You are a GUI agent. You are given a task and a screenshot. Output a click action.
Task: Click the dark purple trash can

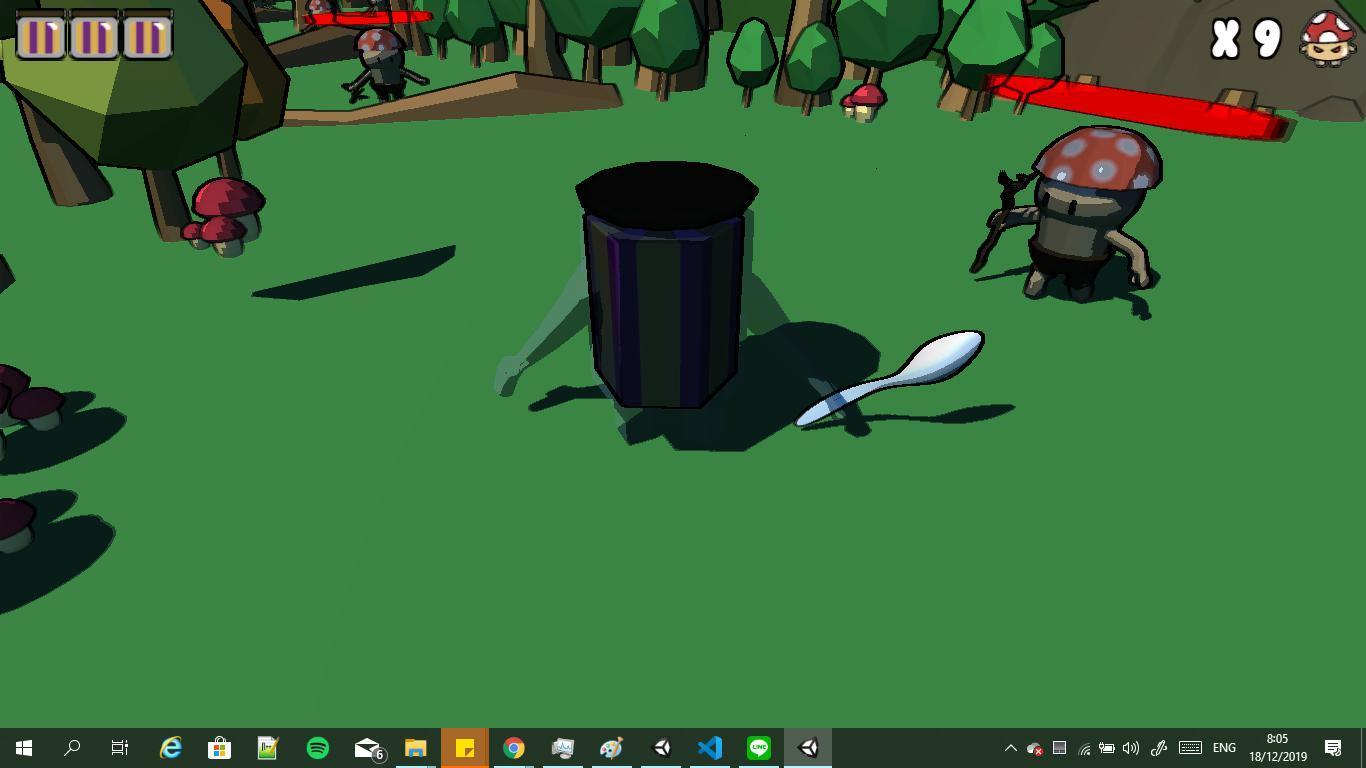click(x=665, y=285)
